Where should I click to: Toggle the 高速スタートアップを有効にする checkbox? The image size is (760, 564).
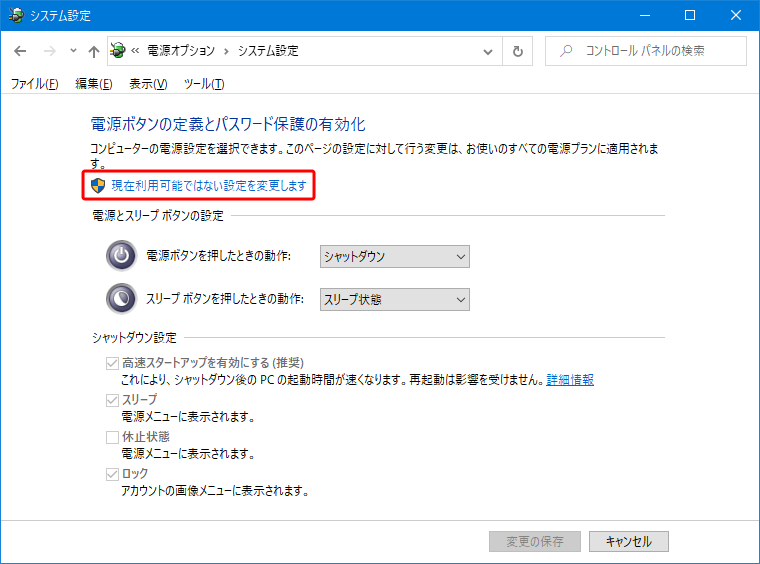pos(112,363)
